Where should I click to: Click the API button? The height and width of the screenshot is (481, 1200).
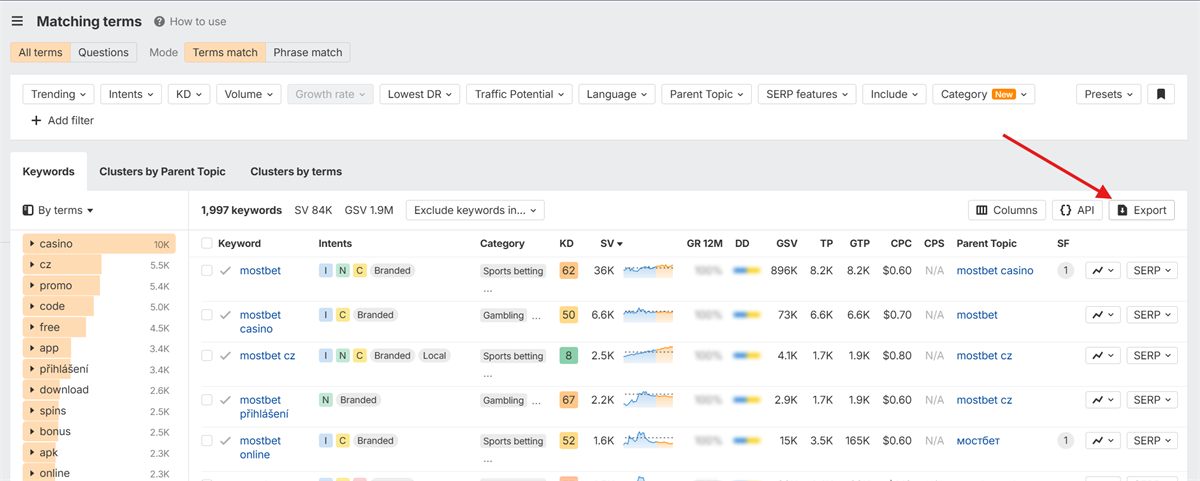1077,210
